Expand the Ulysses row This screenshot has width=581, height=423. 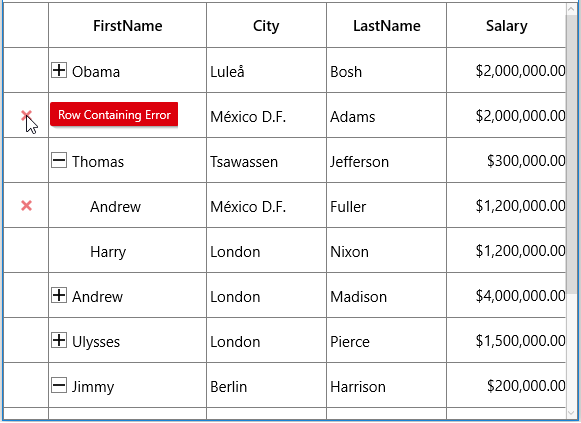[59, 340]
